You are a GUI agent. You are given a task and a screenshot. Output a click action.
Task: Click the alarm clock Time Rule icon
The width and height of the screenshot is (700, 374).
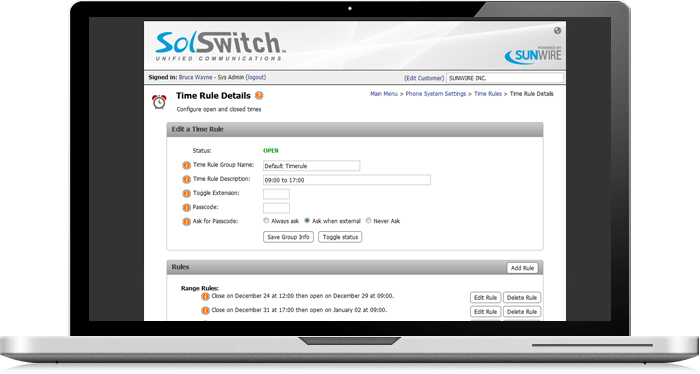159,102
